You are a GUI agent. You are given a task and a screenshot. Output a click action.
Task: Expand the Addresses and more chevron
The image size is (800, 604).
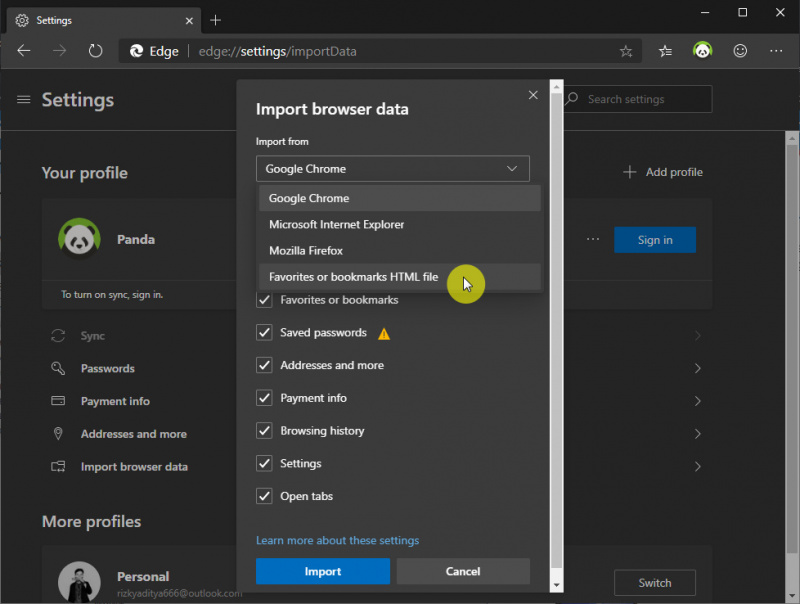pos(697,434)
